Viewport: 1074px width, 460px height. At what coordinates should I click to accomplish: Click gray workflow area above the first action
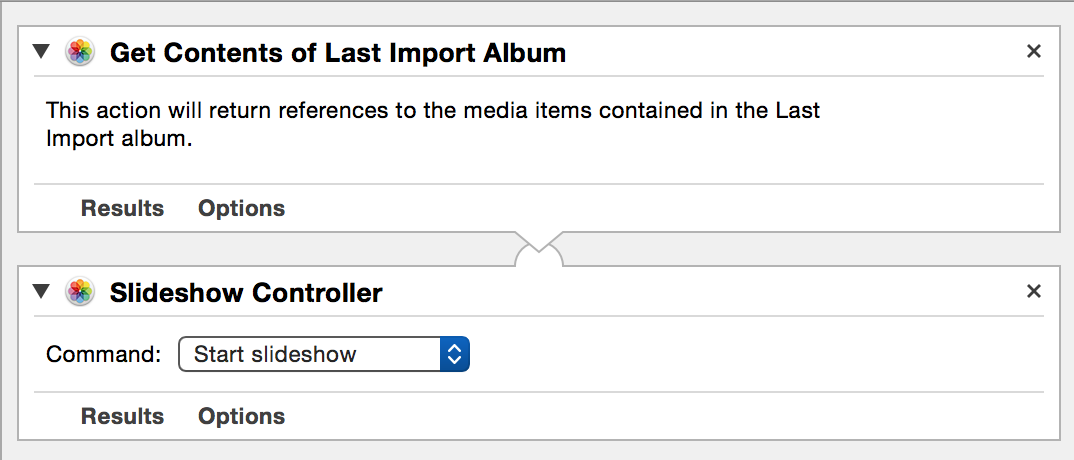538,14
